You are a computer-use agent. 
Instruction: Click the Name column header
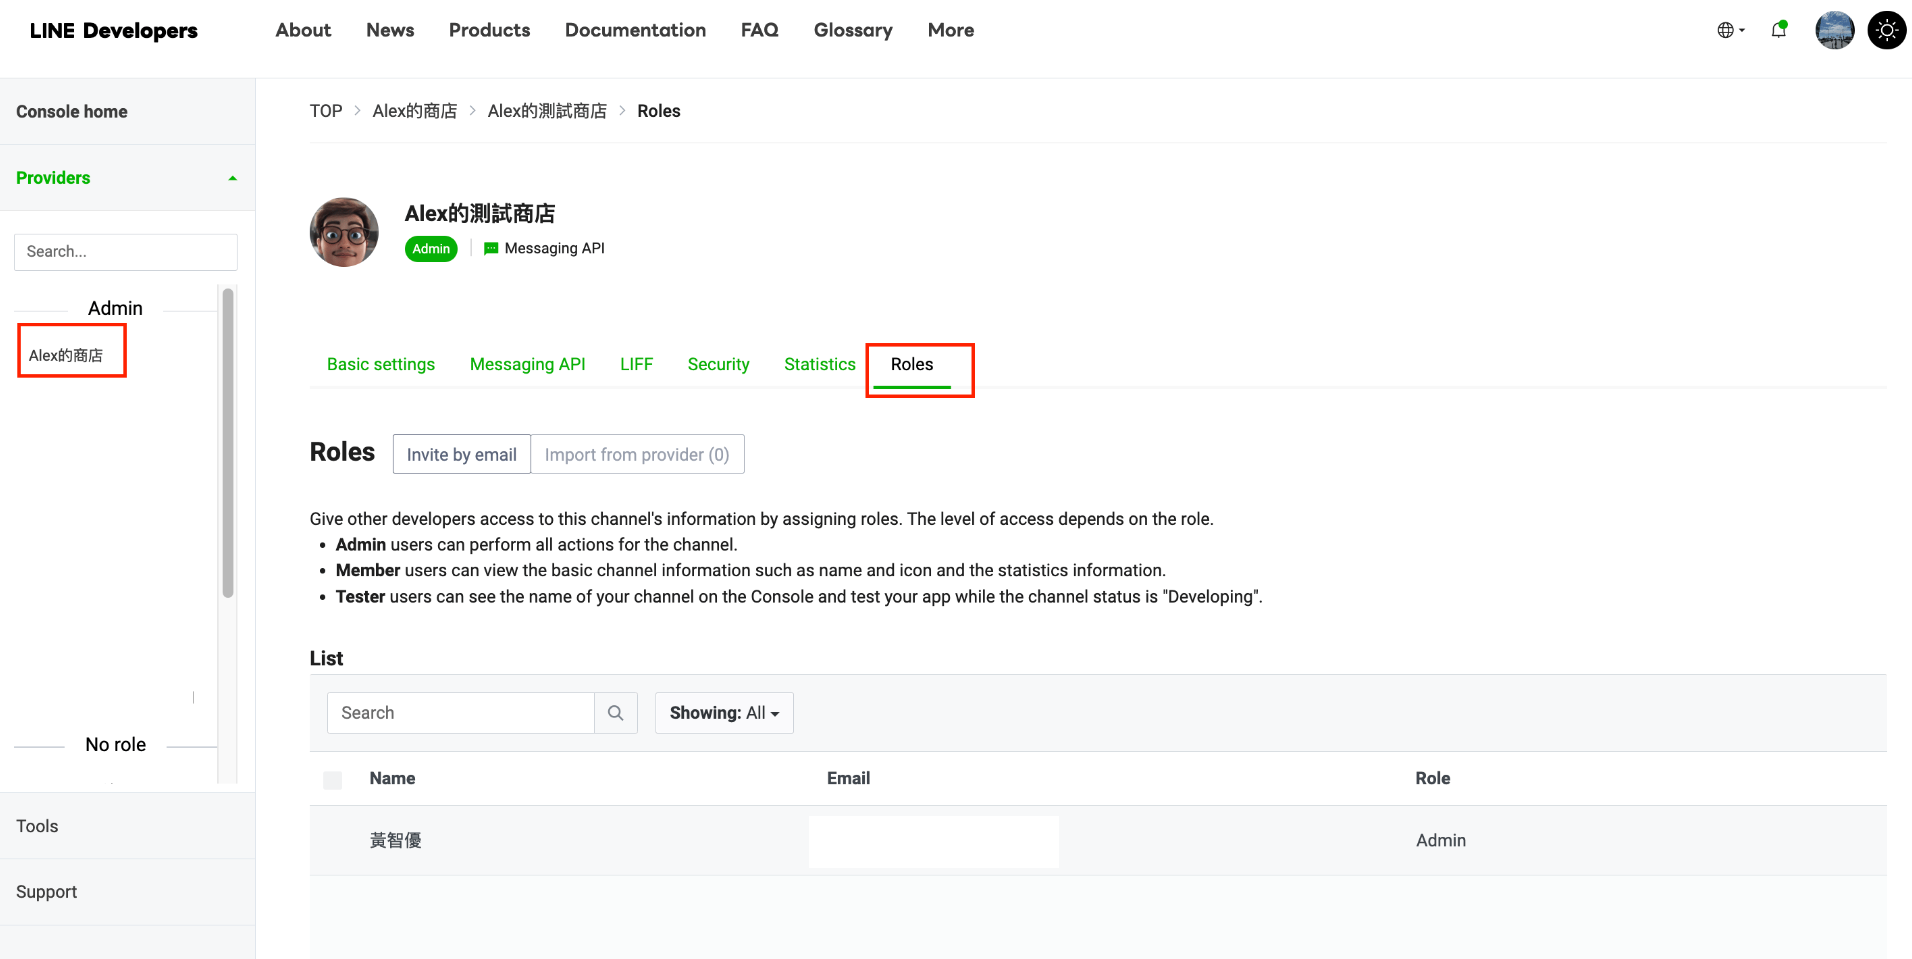click(392, 778)
